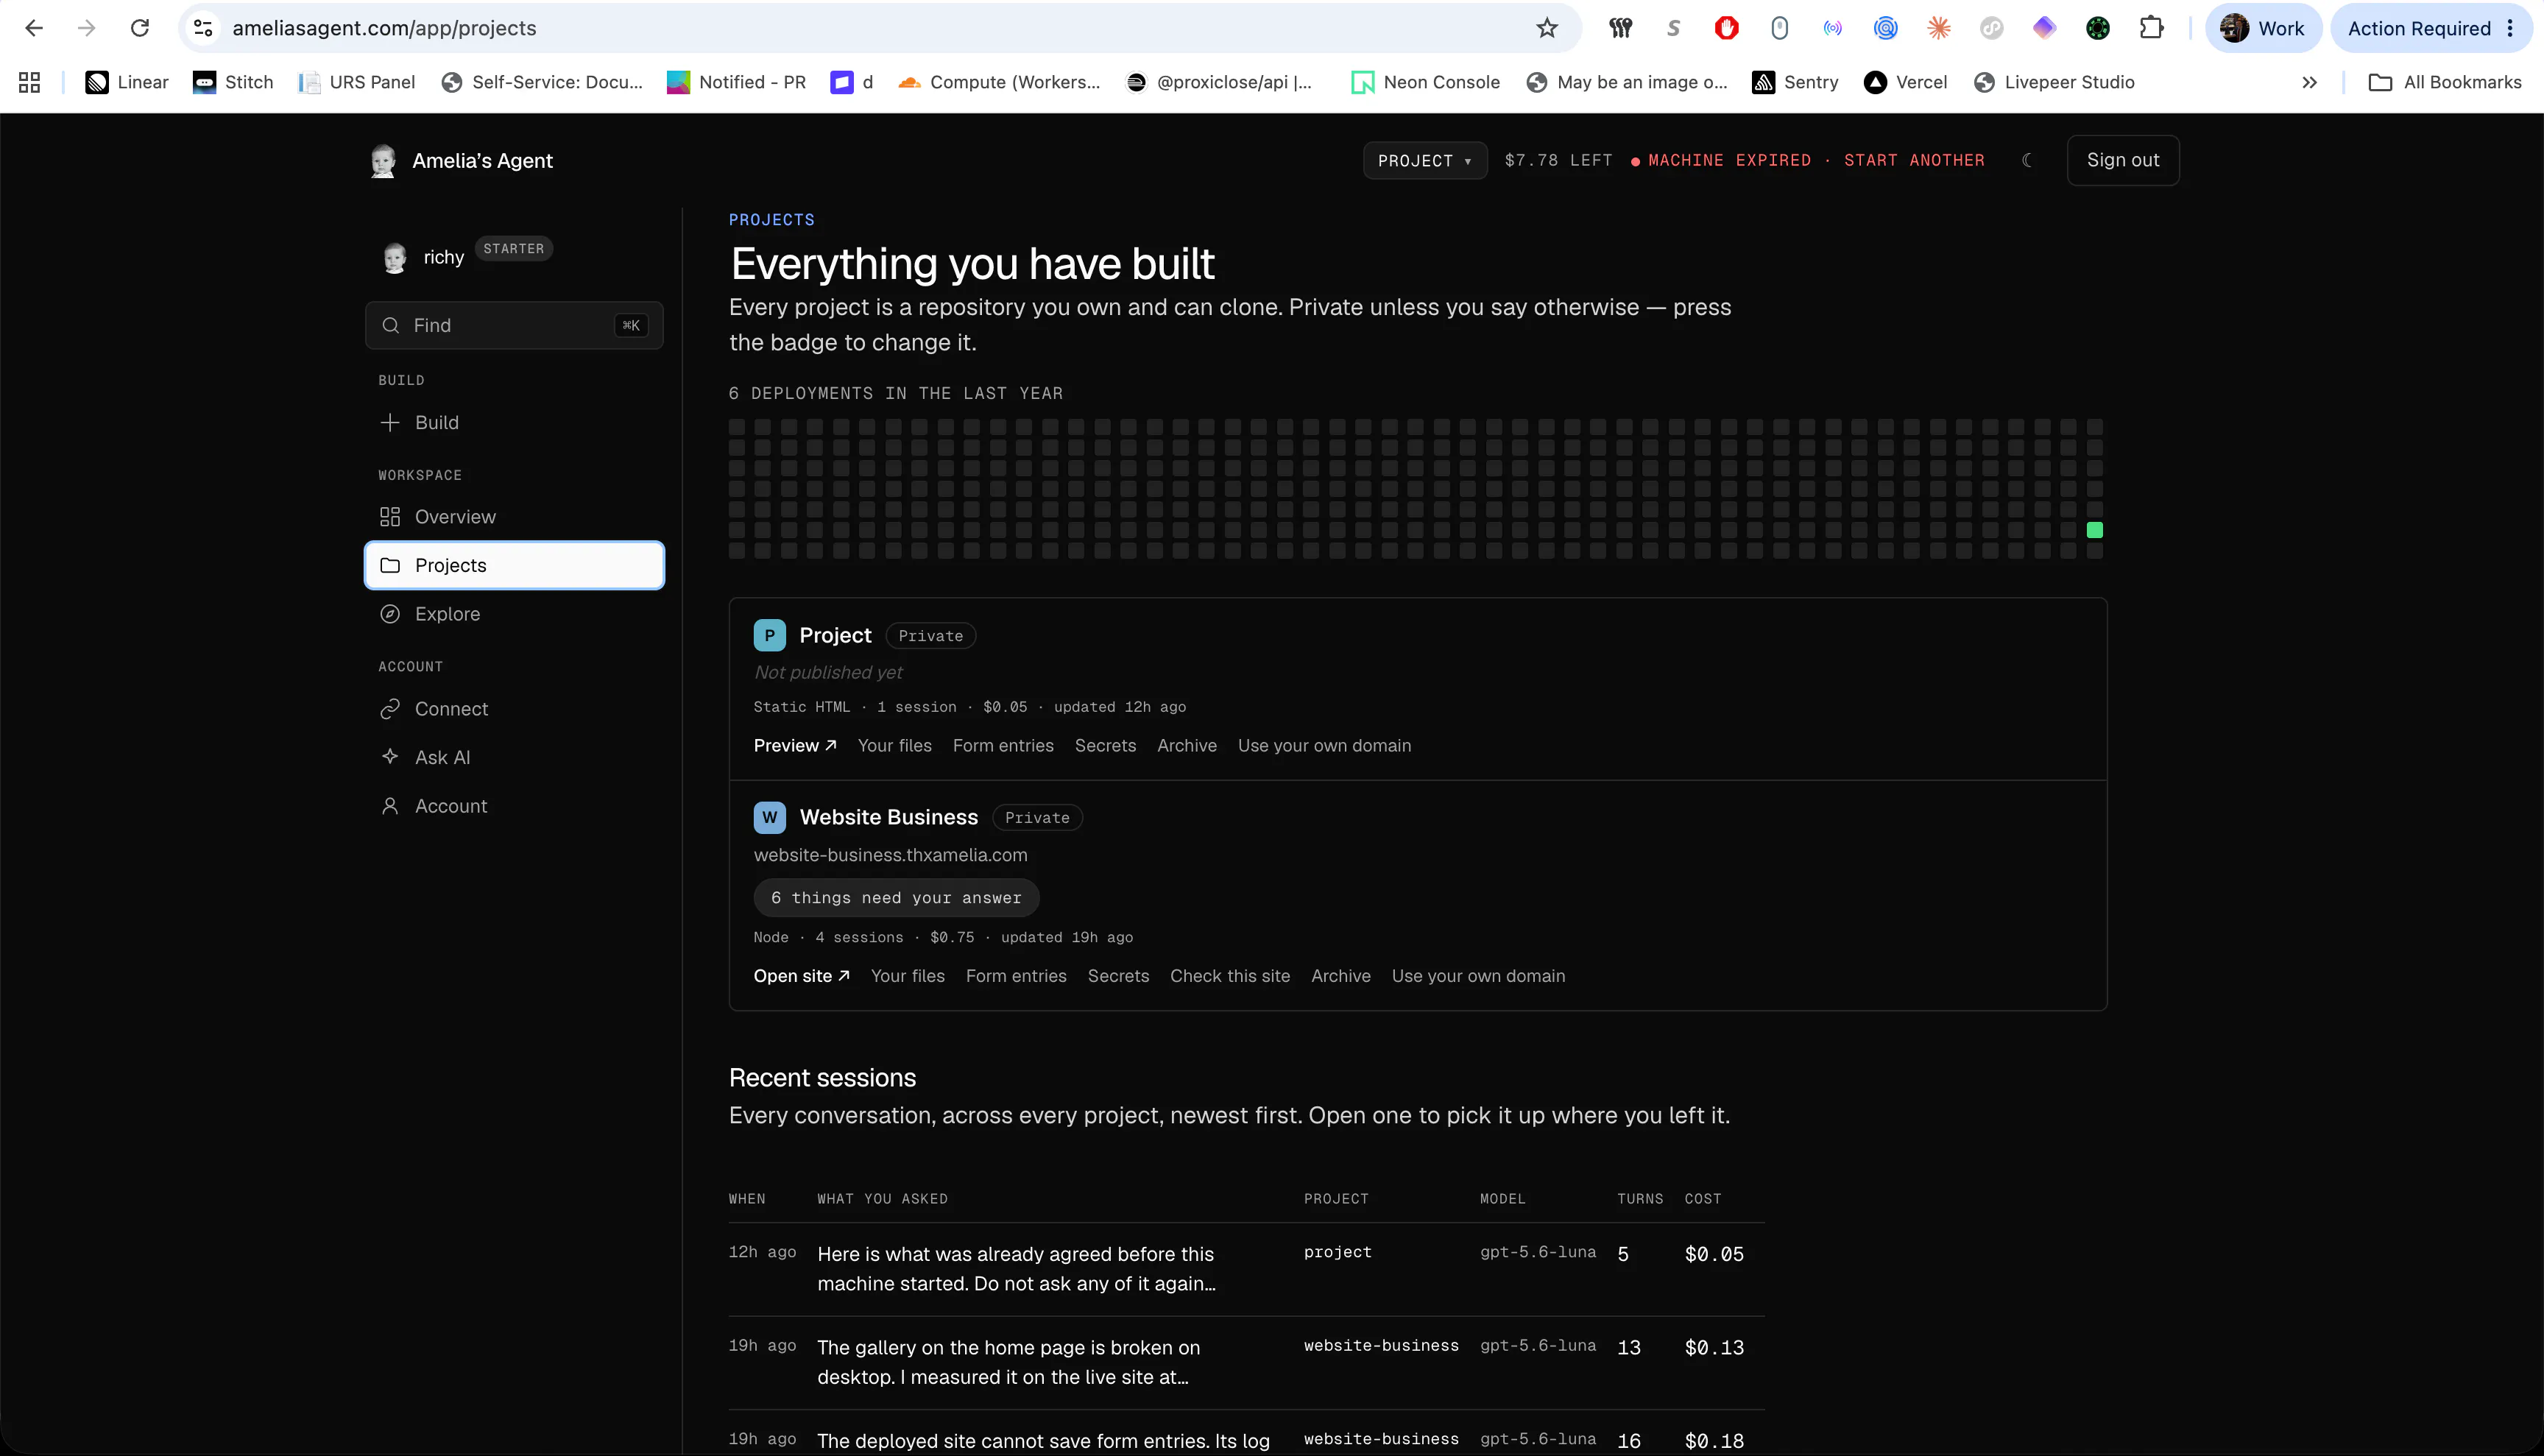The height and width of the screenshot is (1456, 2544).
Task: Expand hidden bookmarks chevron
Action: tap(2309, 82)
